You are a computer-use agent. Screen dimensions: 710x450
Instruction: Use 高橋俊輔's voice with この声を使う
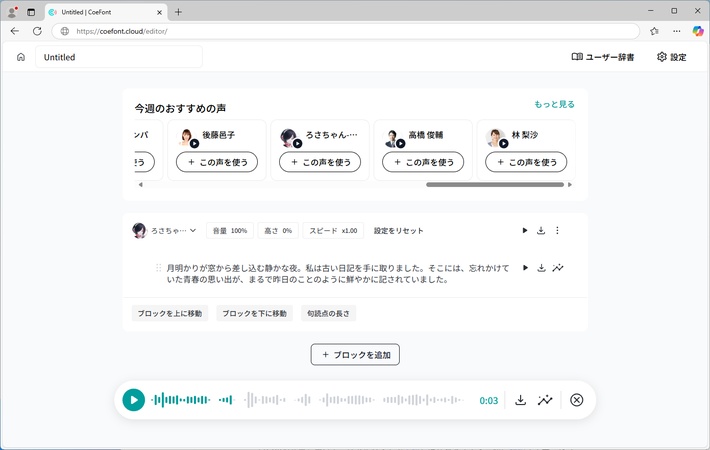423,162
